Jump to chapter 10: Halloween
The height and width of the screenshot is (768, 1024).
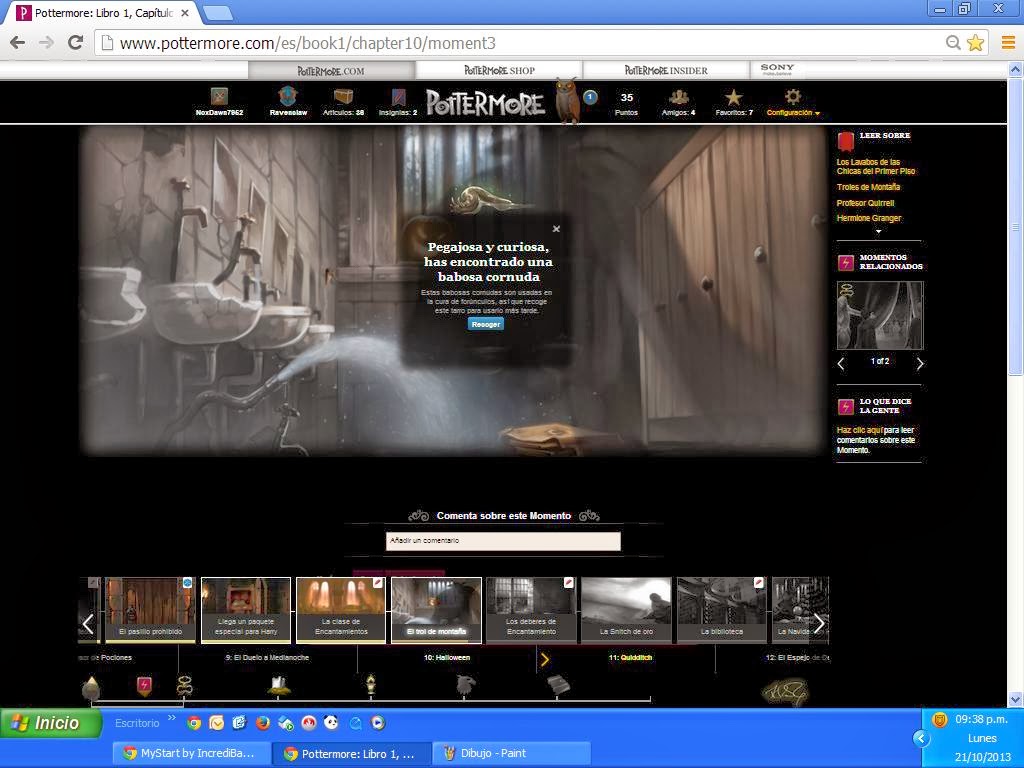tap(447, 658)
